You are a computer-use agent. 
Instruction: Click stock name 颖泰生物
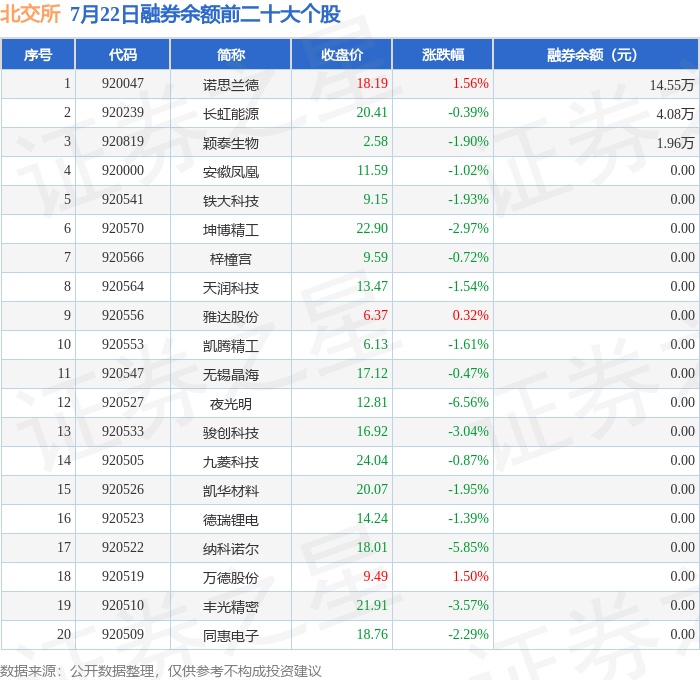pos(231,143)
